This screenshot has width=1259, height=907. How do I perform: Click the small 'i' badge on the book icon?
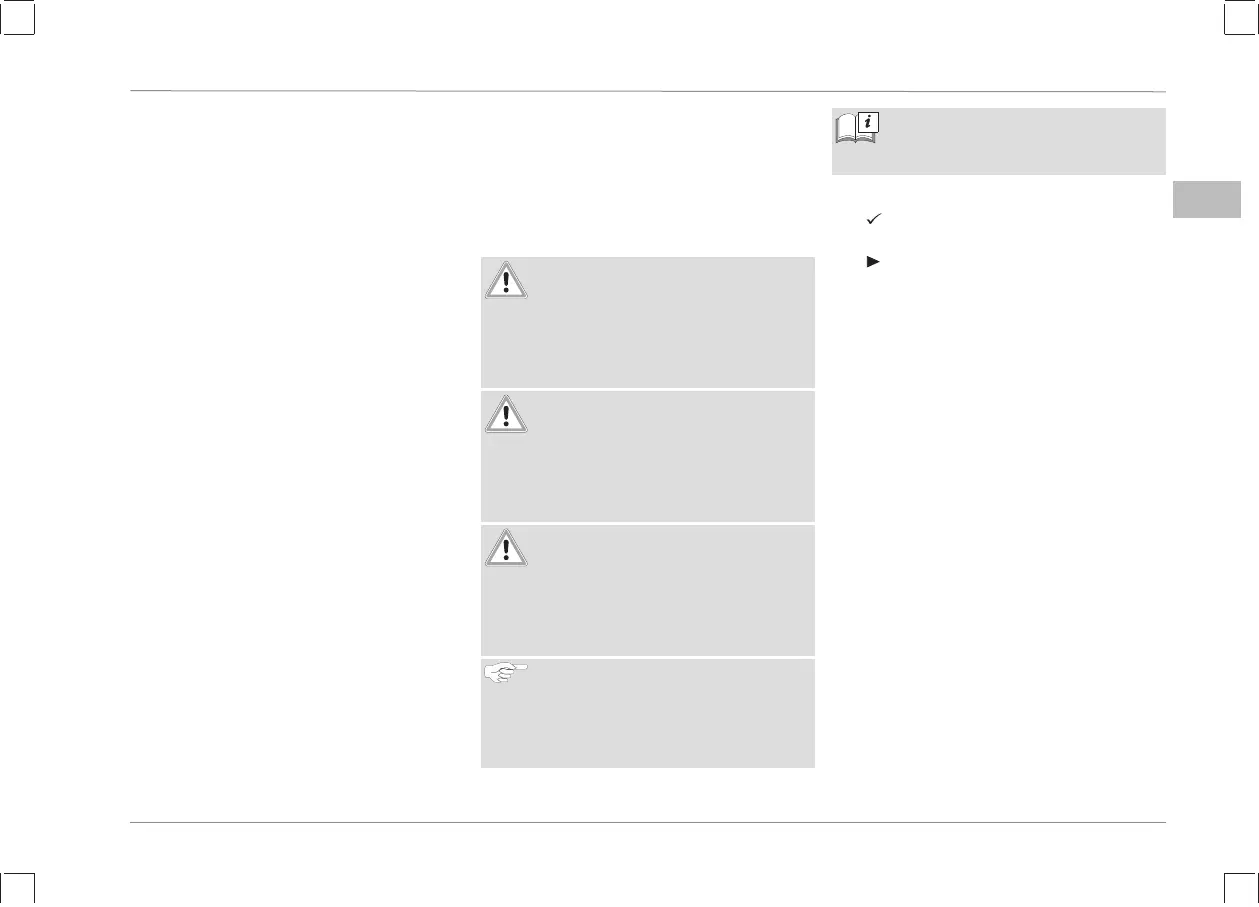pos(869,121)
